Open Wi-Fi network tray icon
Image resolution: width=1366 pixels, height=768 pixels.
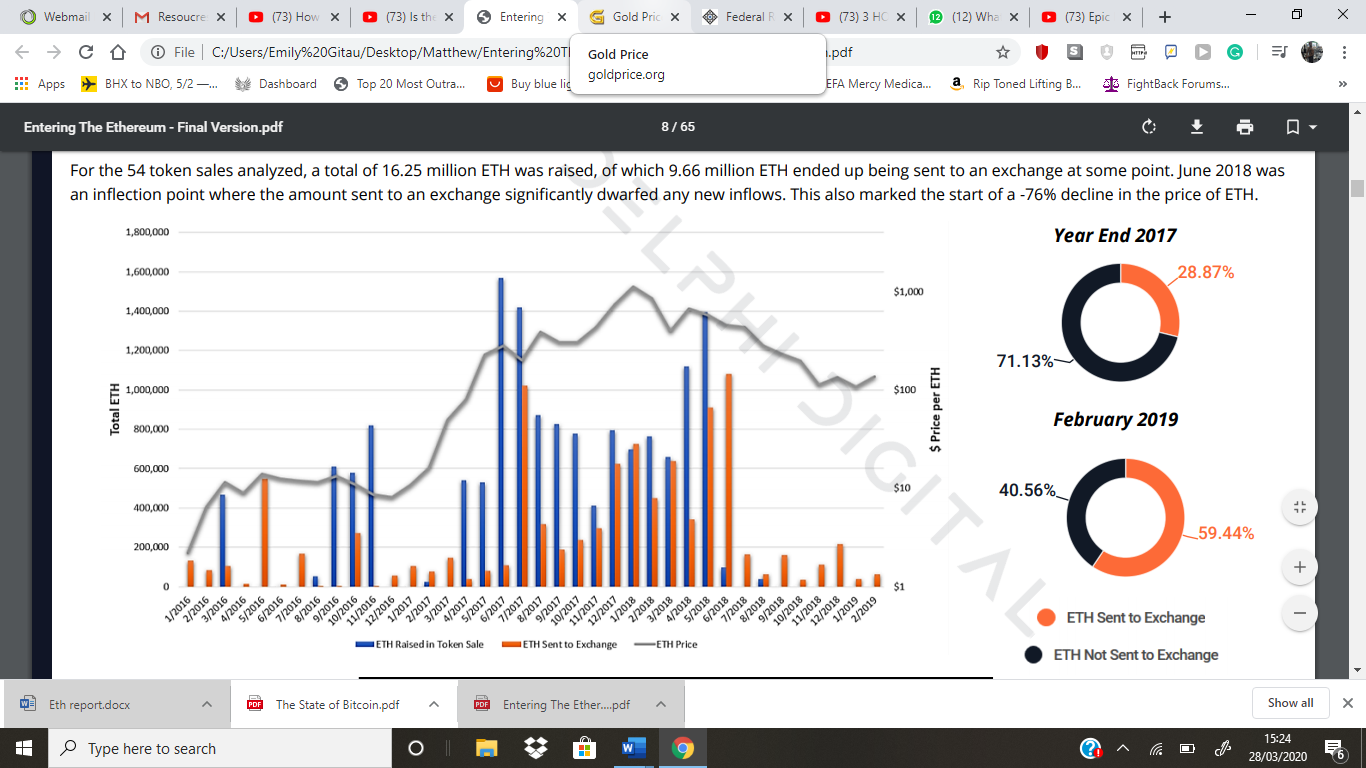point(1156,748)
